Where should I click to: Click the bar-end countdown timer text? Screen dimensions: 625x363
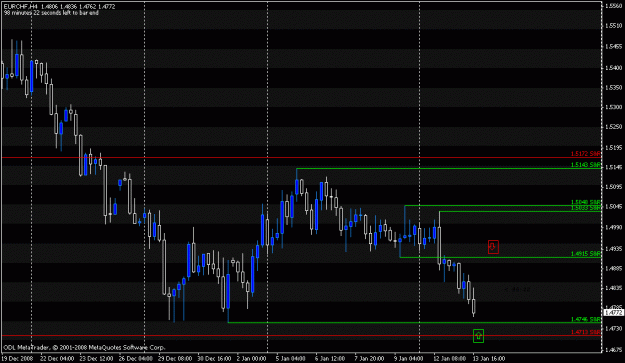tap(51, 13)
